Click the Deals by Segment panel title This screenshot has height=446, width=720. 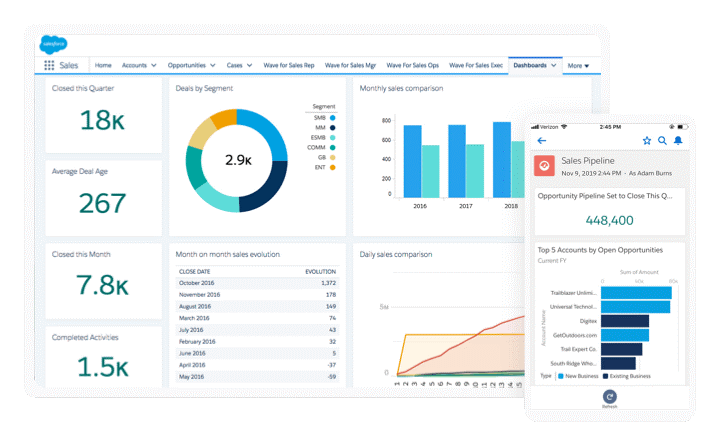[x=204, y=88]
